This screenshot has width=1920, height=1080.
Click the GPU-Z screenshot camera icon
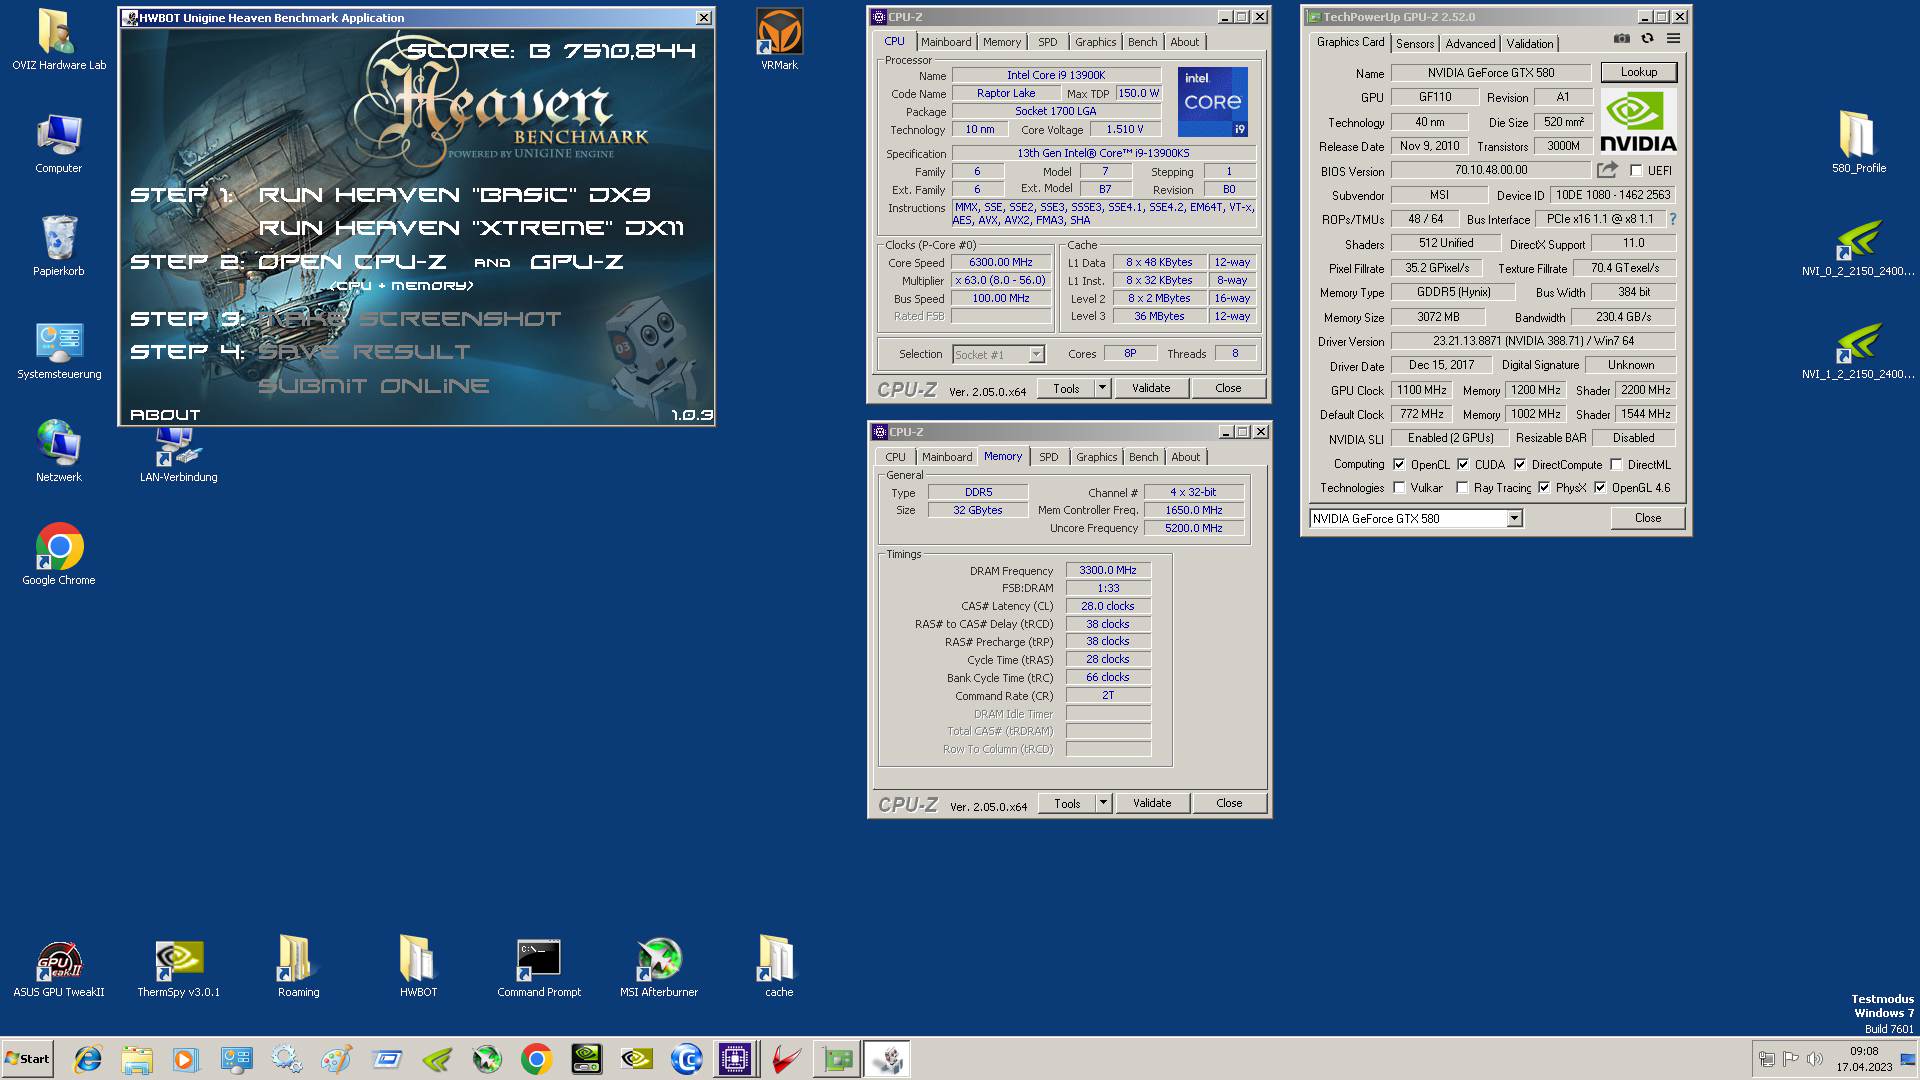pos(1621,39)
